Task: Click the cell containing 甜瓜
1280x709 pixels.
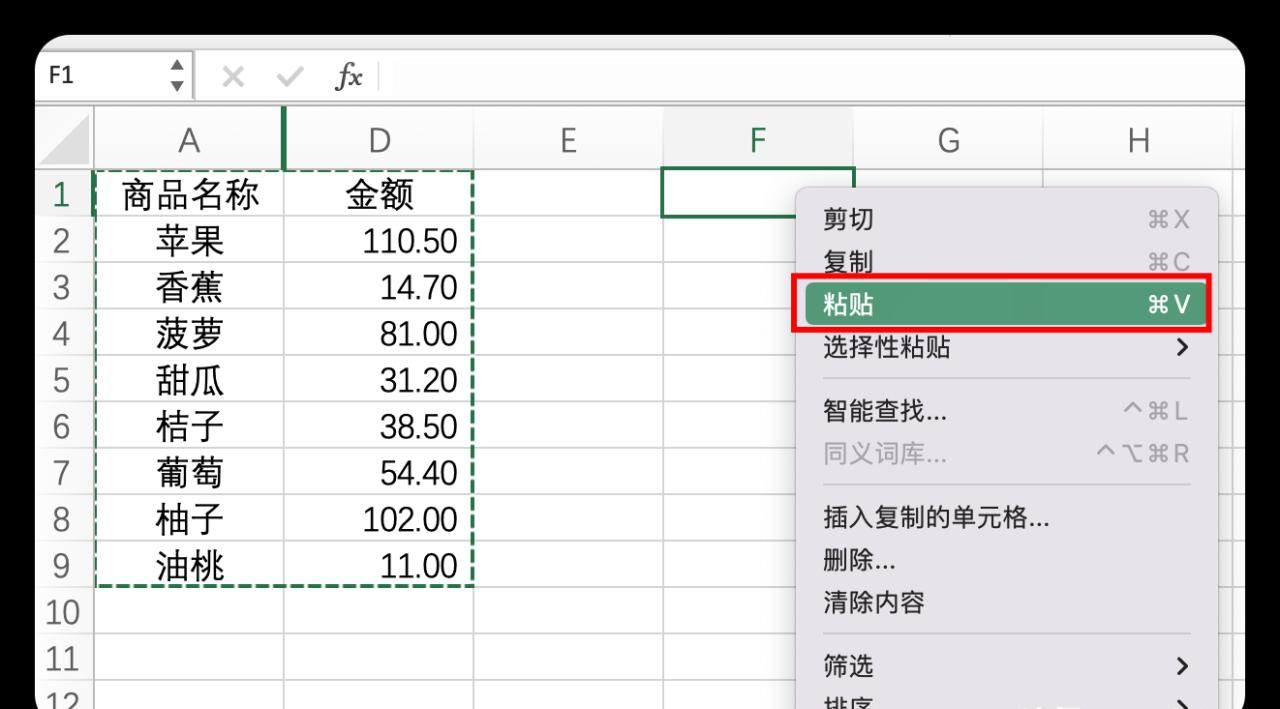Action: coord(189,381)
